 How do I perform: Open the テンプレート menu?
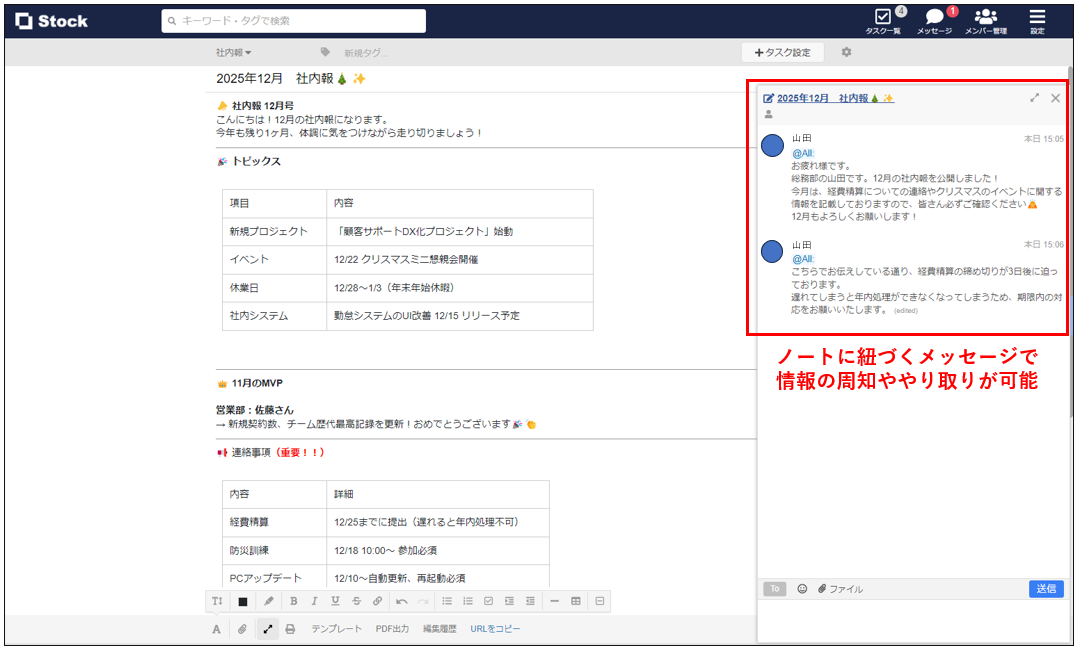click(337, 628)
